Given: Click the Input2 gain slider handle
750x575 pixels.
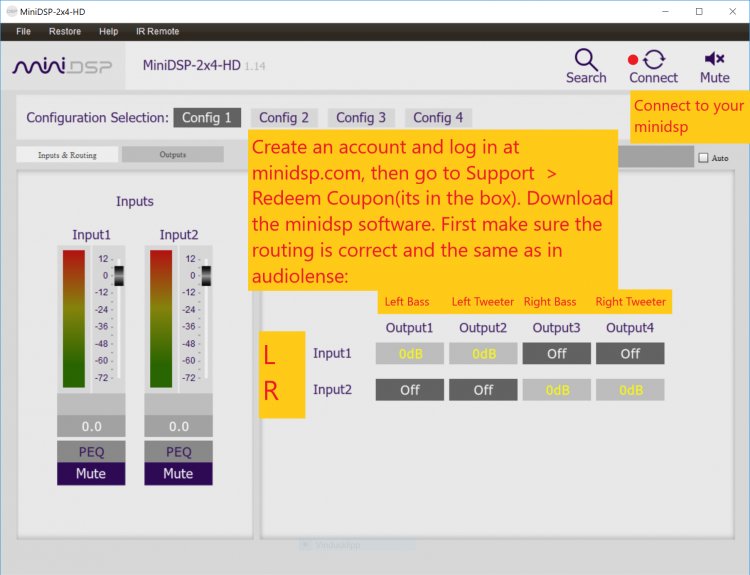Looking at the screenshot, I should point(206,276).
